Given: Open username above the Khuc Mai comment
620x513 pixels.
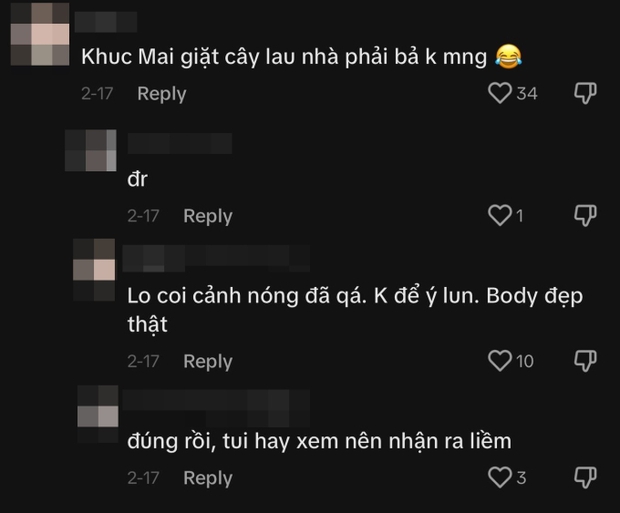Looking at the screenshot, I should [106, 22].
